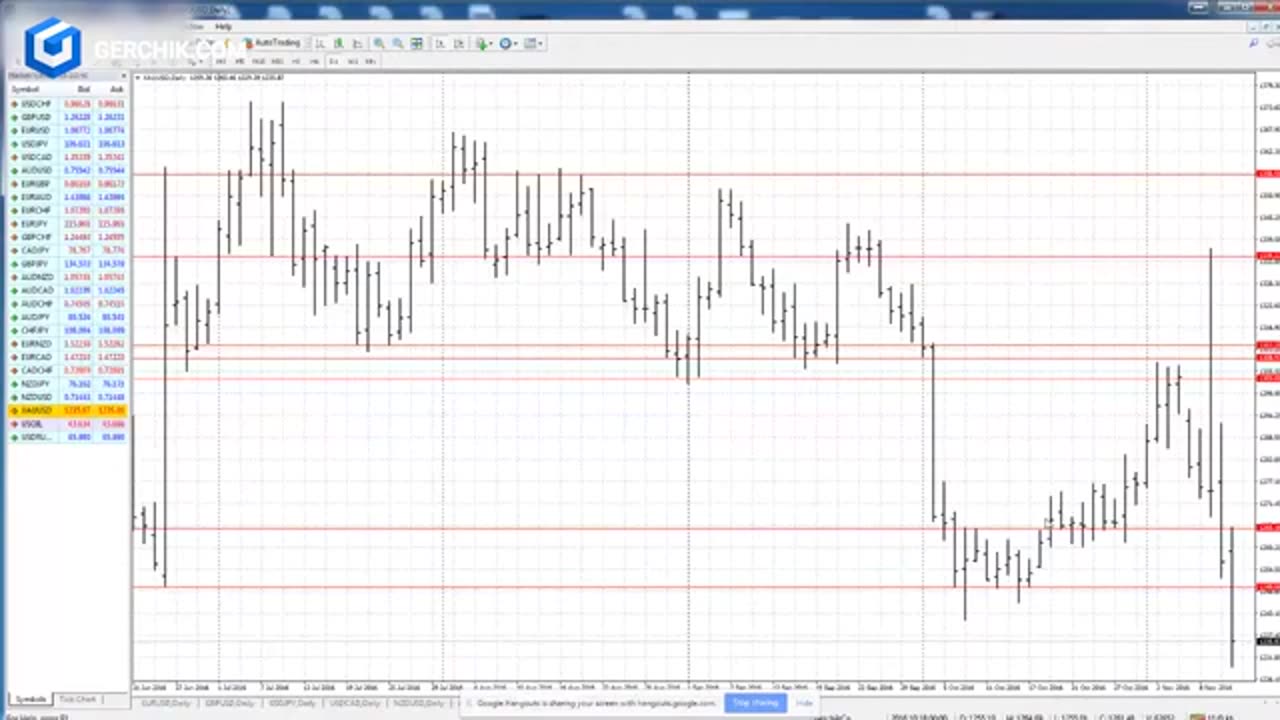1280x720 pixels.
Task: Select USDCAD in Market Watch
Action: [x=67, y=157]
